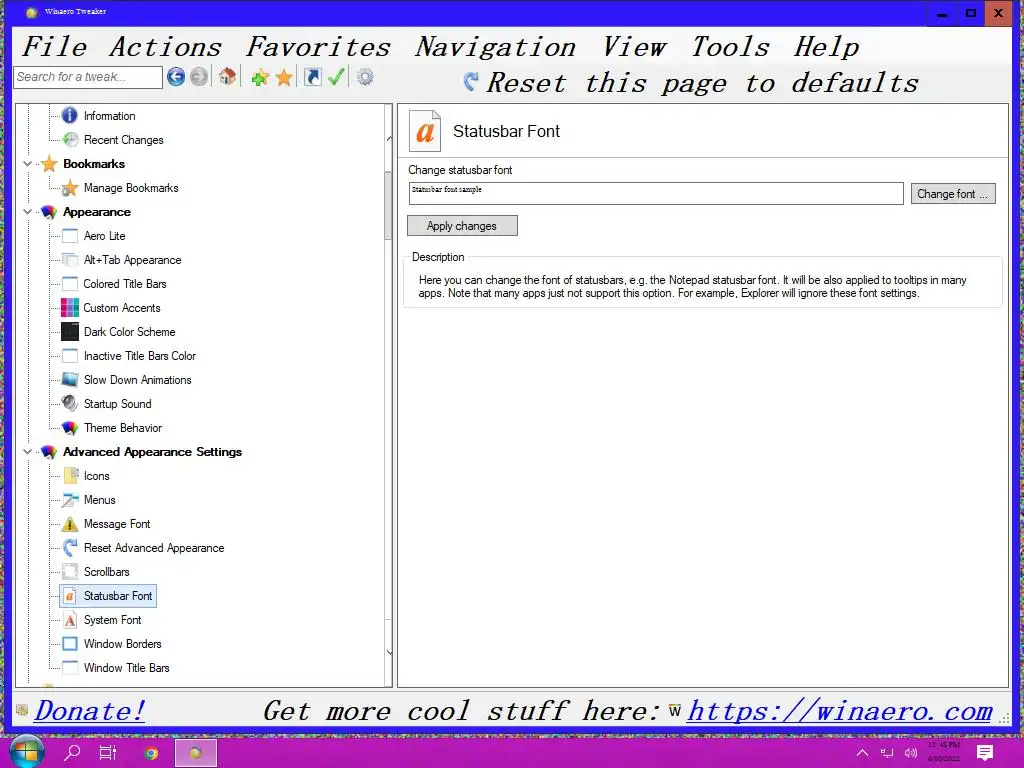Click the Scrollbars tree icon
Screen dimensions: 1024x768
70,572
